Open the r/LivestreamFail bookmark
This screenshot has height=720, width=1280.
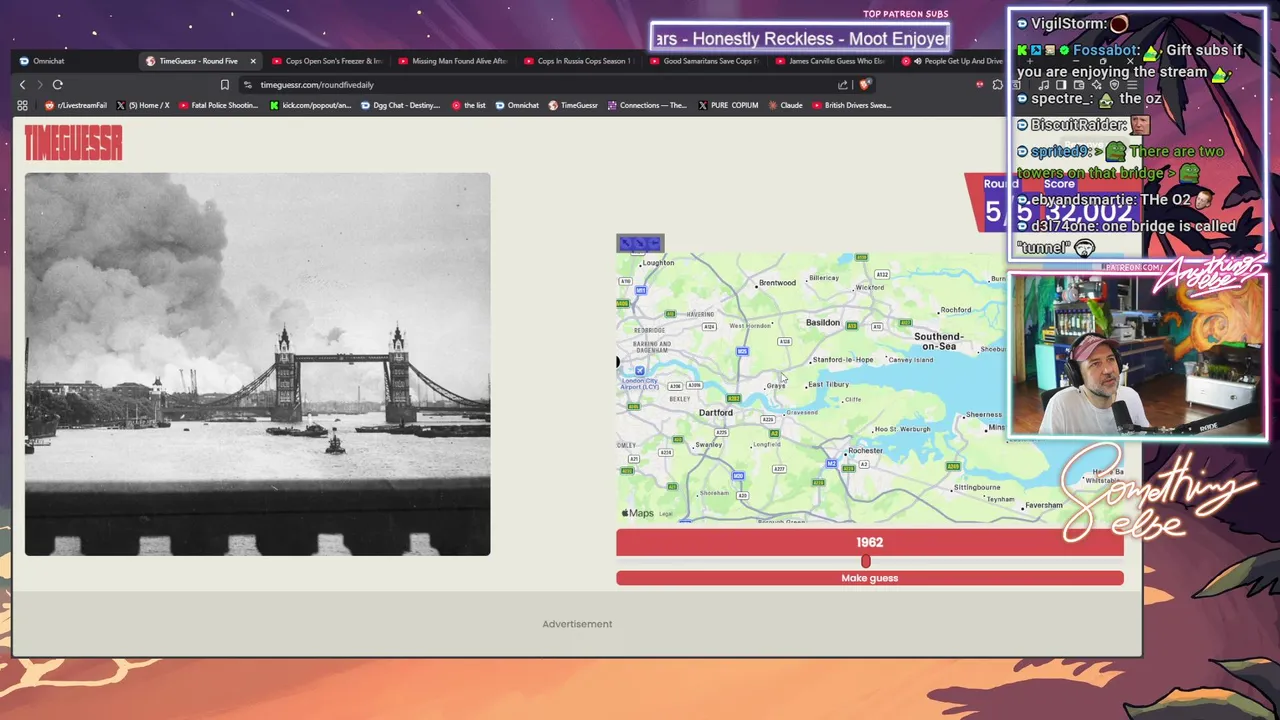76,105
